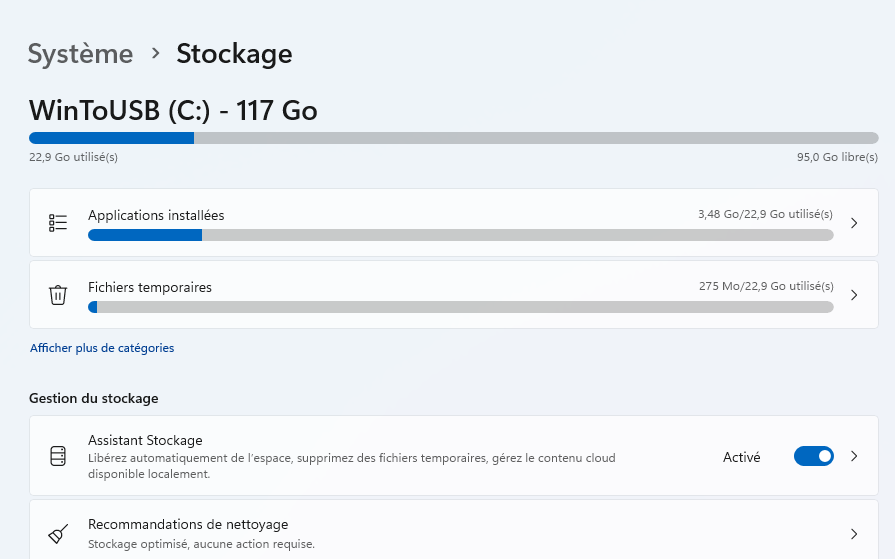Viewport: 895px width, 559px height.
Task: Open the Fichiers temporaires entry
Action: coord(454,295)
